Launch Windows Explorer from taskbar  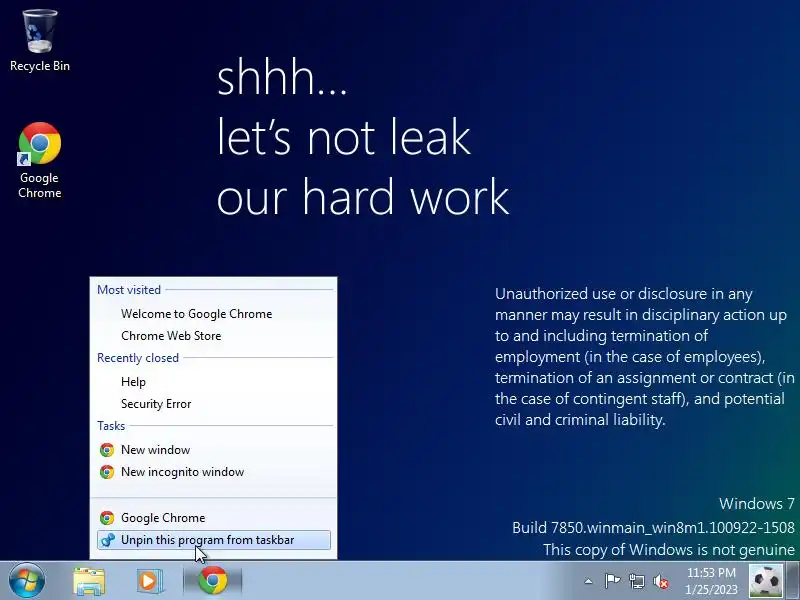89,581
